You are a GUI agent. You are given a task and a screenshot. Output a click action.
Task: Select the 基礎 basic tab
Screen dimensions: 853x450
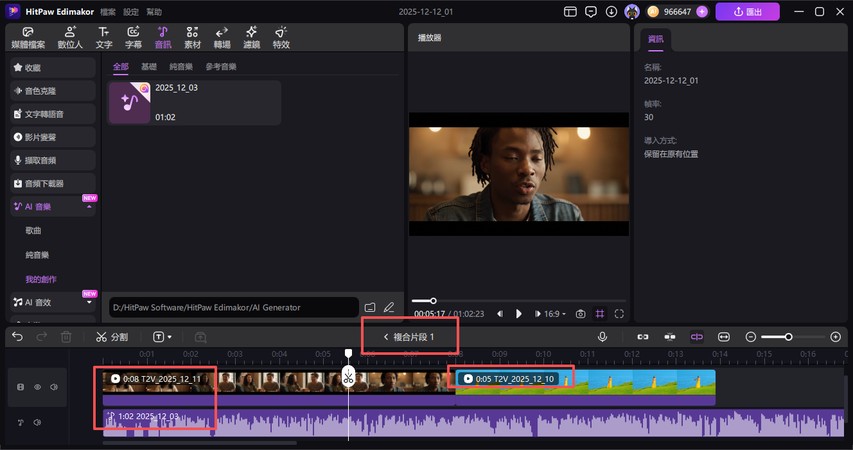point(149,66)
